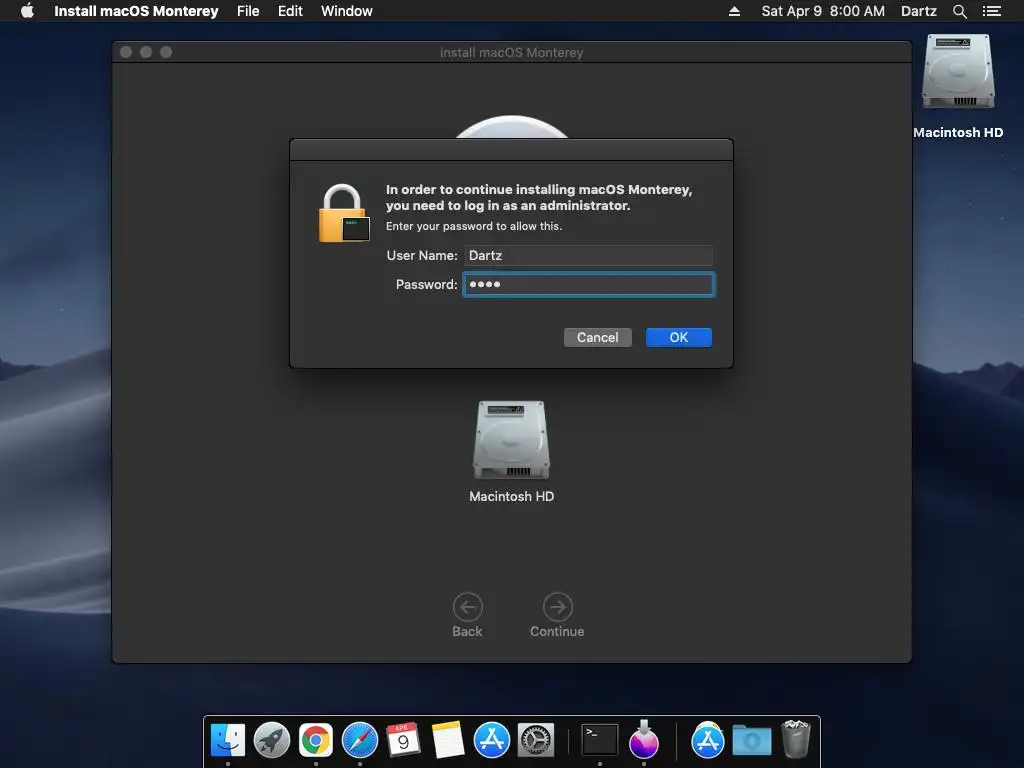Open Notes from the Dock

coord(447,740)
